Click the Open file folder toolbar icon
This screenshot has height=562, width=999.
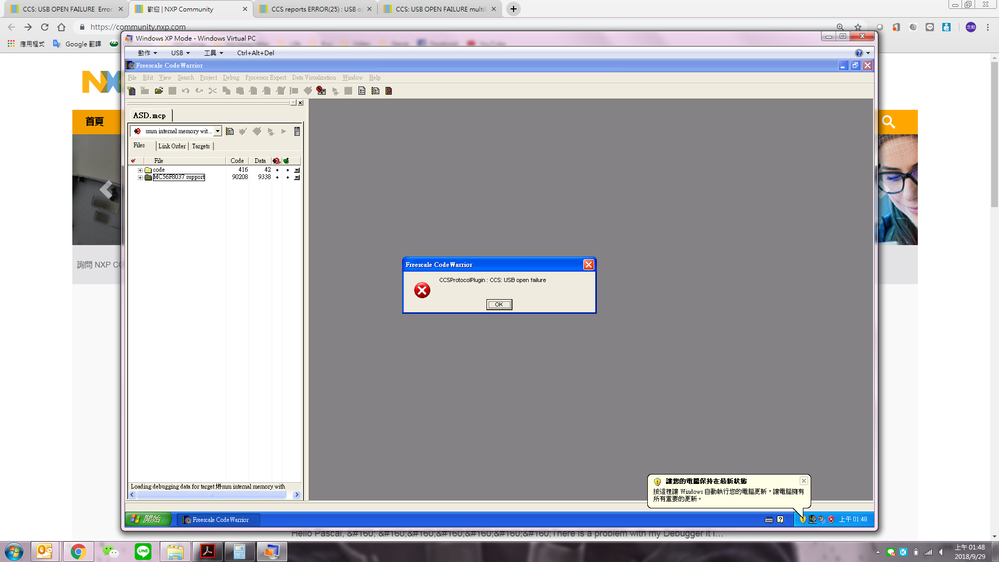[159, 91]
